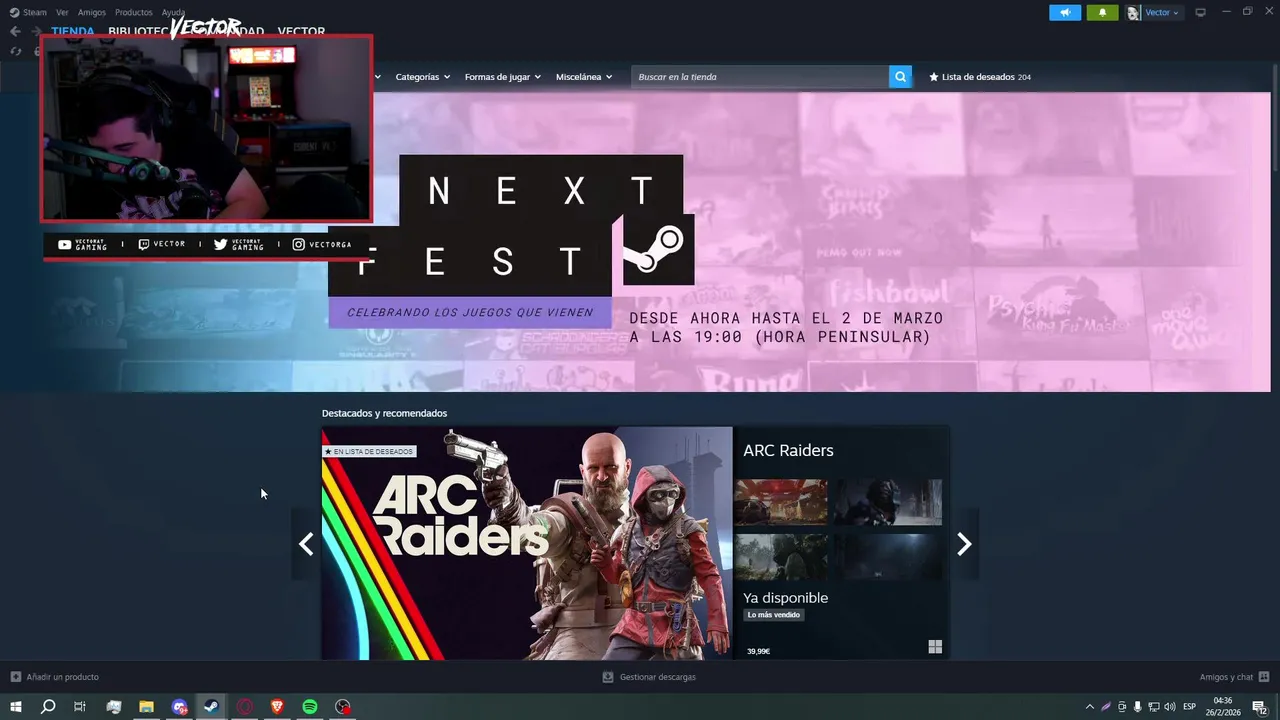Viewport: 1280px width, 720px height.
Task: Open the Ayuda menu
Action: [173, 12]
